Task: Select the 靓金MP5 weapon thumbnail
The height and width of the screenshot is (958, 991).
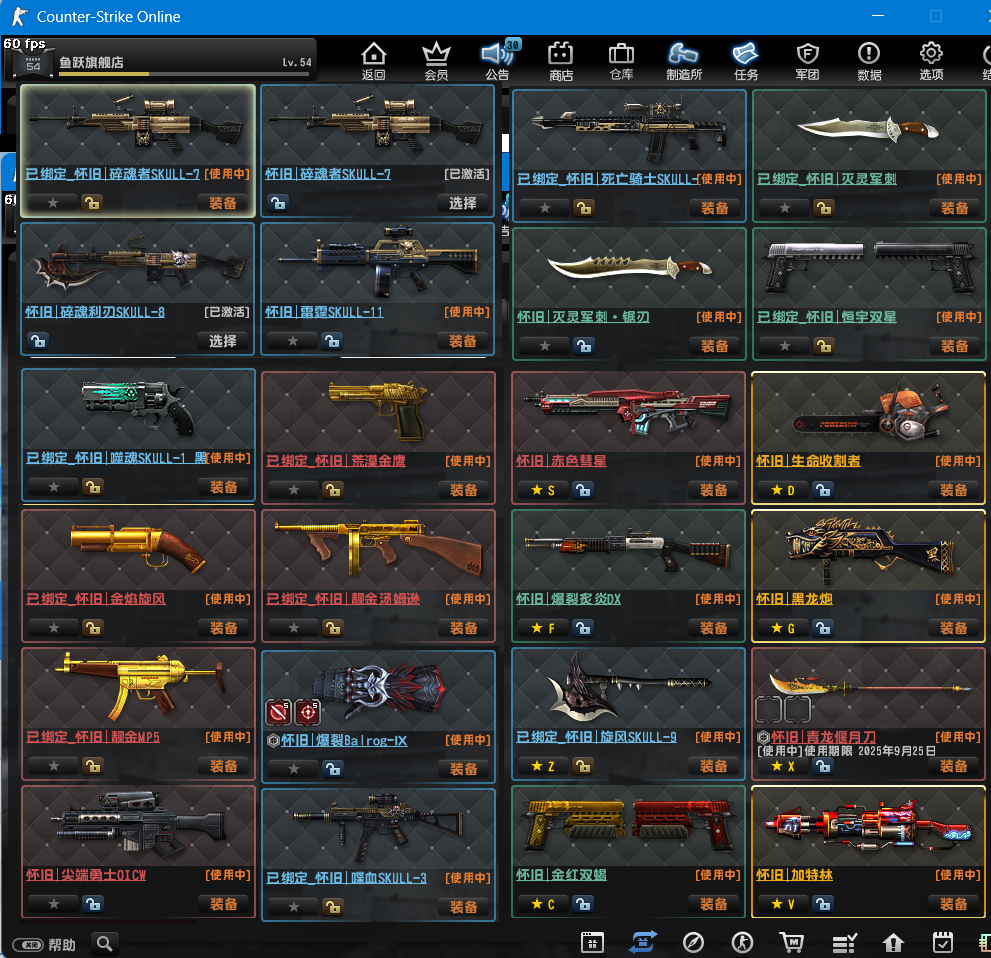Action: pos(138,688)
